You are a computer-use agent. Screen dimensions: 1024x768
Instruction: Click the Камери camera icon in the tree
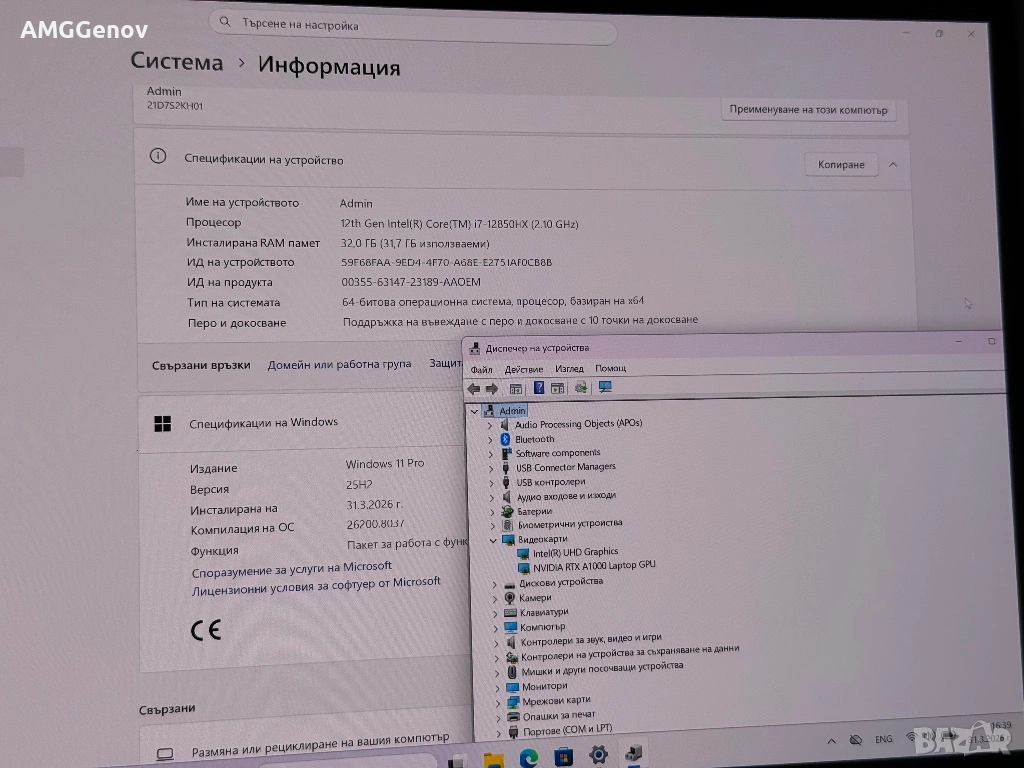(x=510, y=598)
